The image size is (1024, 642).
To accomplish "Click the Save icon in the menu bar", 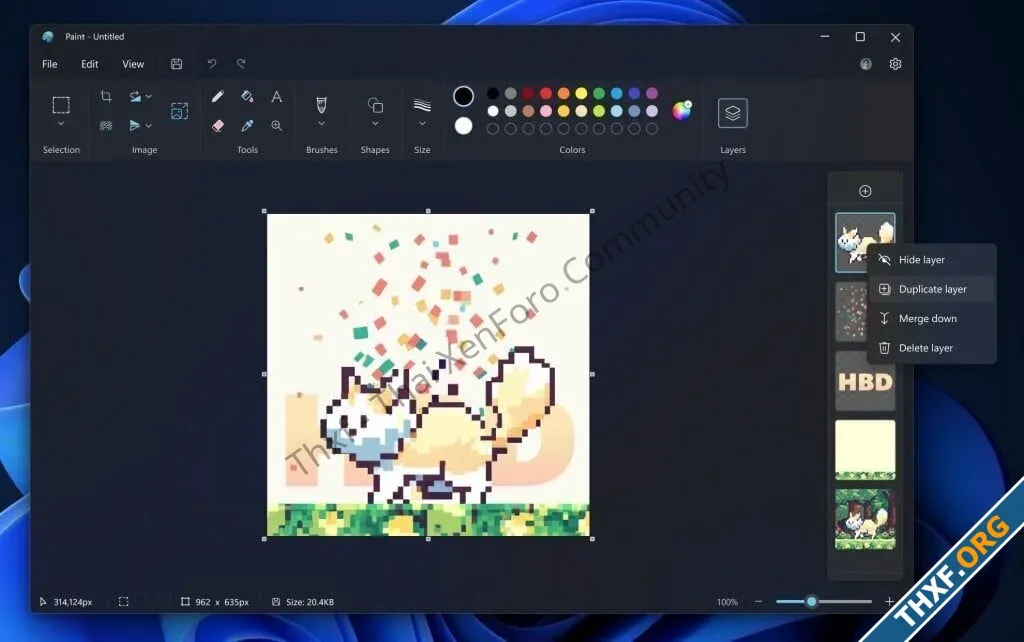I will [176, 64].
